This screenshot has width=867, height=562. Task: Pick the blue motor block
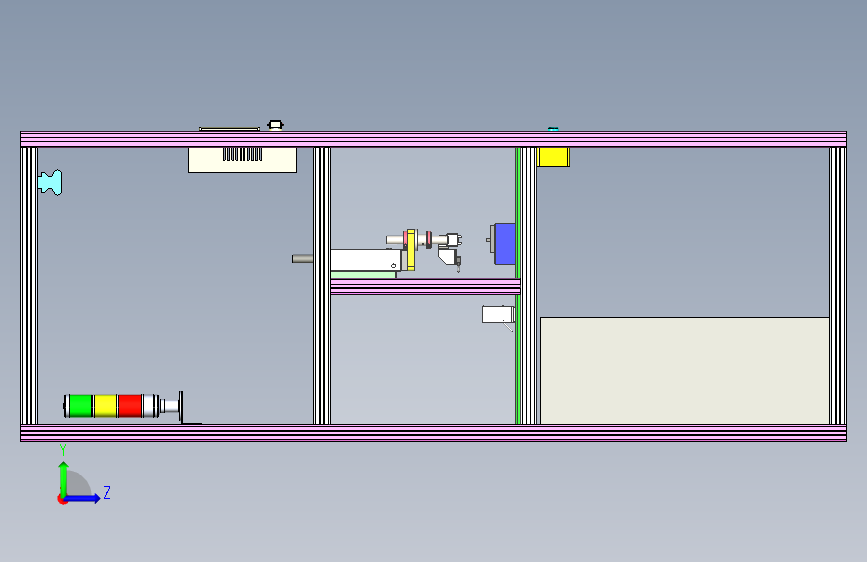pos(505,244)
